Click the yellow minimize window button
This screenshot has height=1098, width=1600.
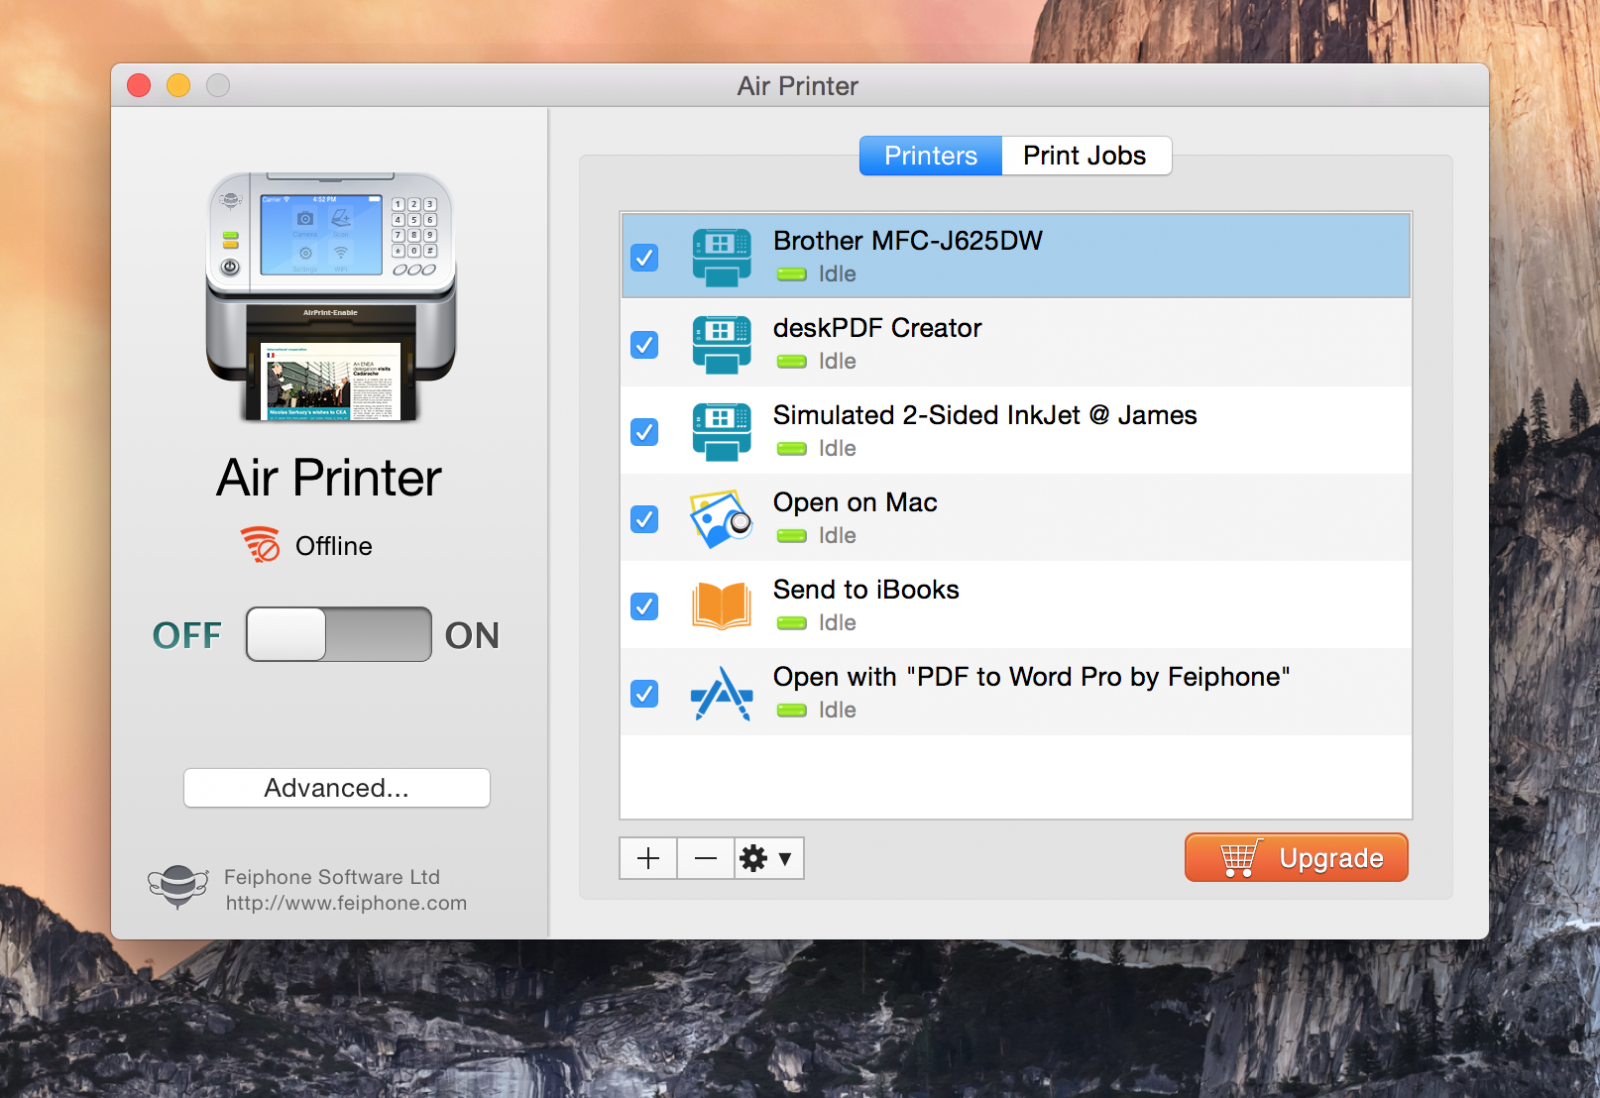[x=178, y=85]
